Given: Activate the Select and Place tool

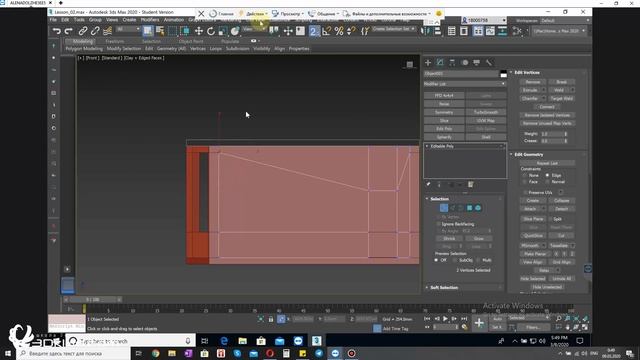Looking at the screenshot, I should point(235,31).
